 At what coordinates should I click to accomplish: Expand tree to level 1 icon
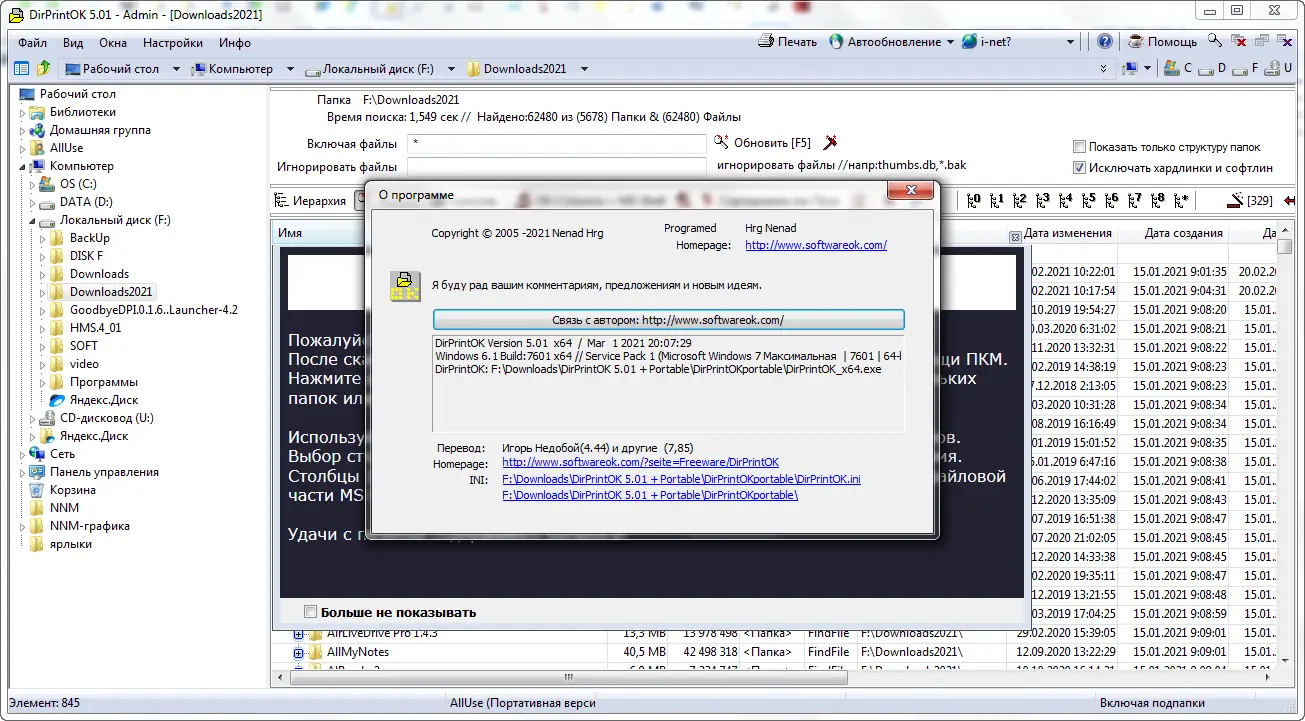[x=997, y=200]
